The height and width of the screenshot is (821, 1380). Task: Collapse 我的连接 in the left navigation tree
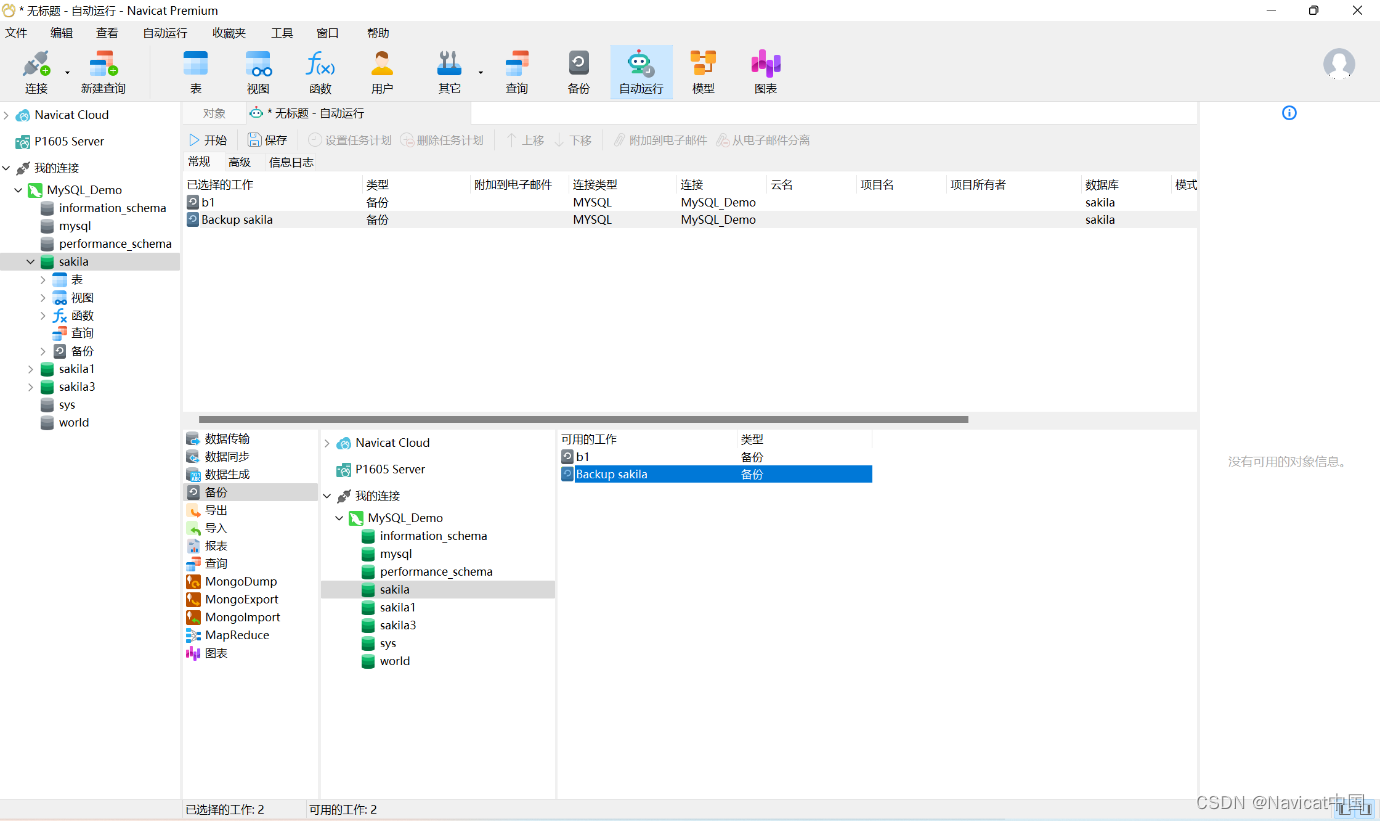[6, 168]
